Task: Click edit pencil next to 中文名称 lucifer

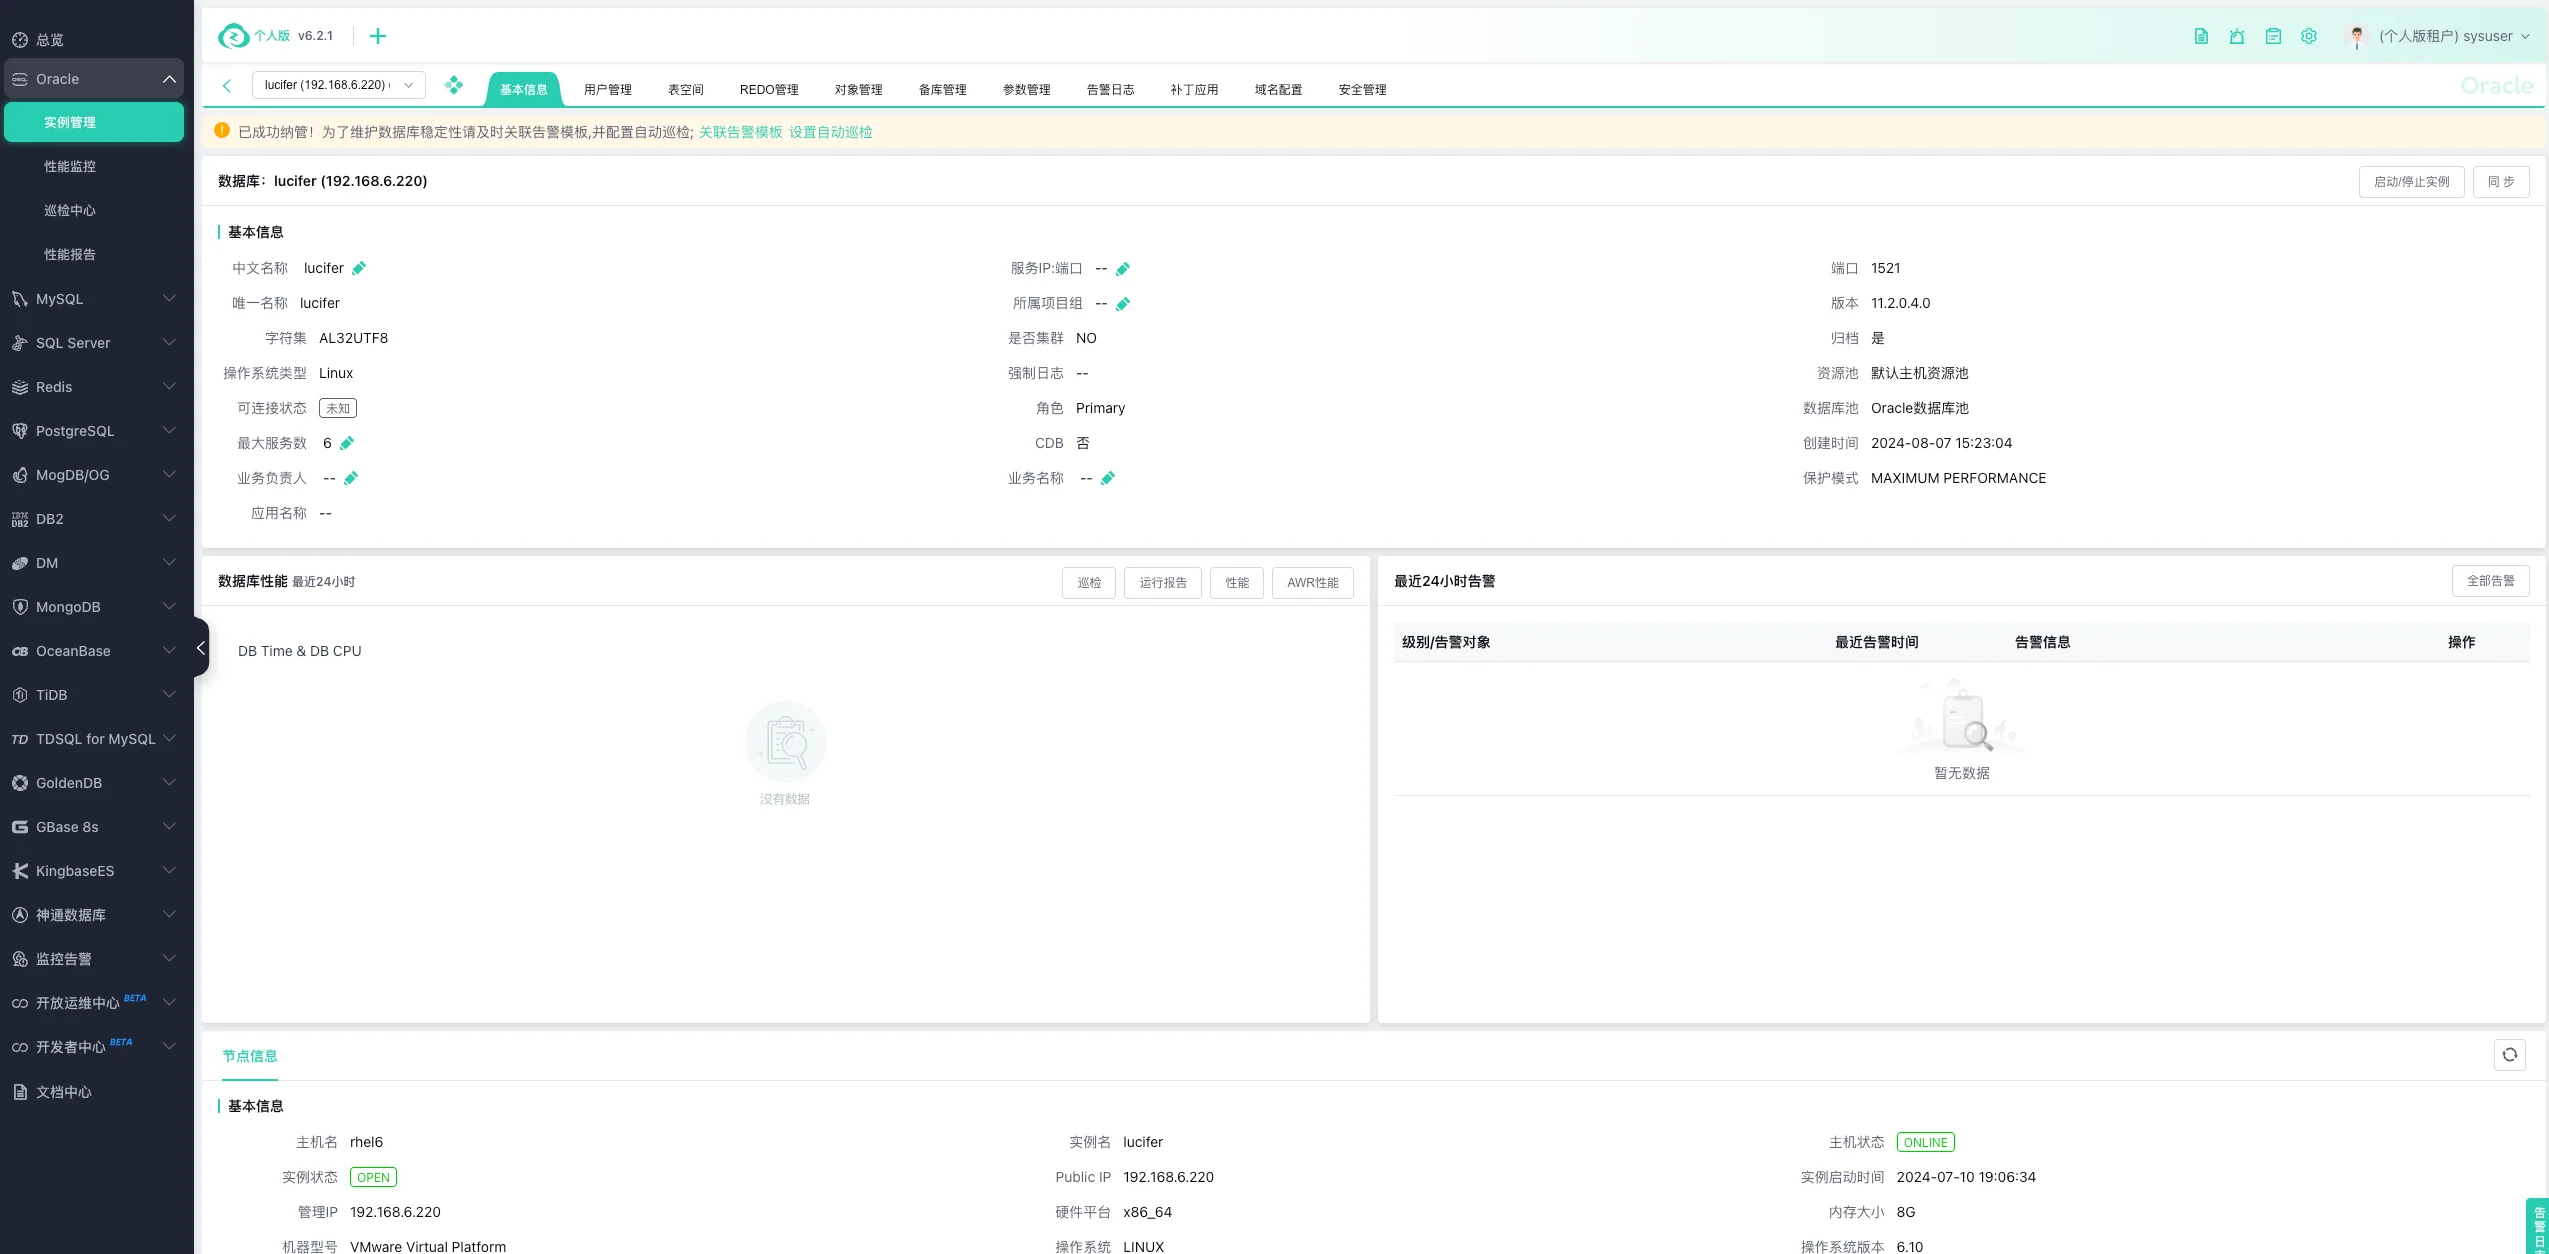Action: (x=359, y=268)
